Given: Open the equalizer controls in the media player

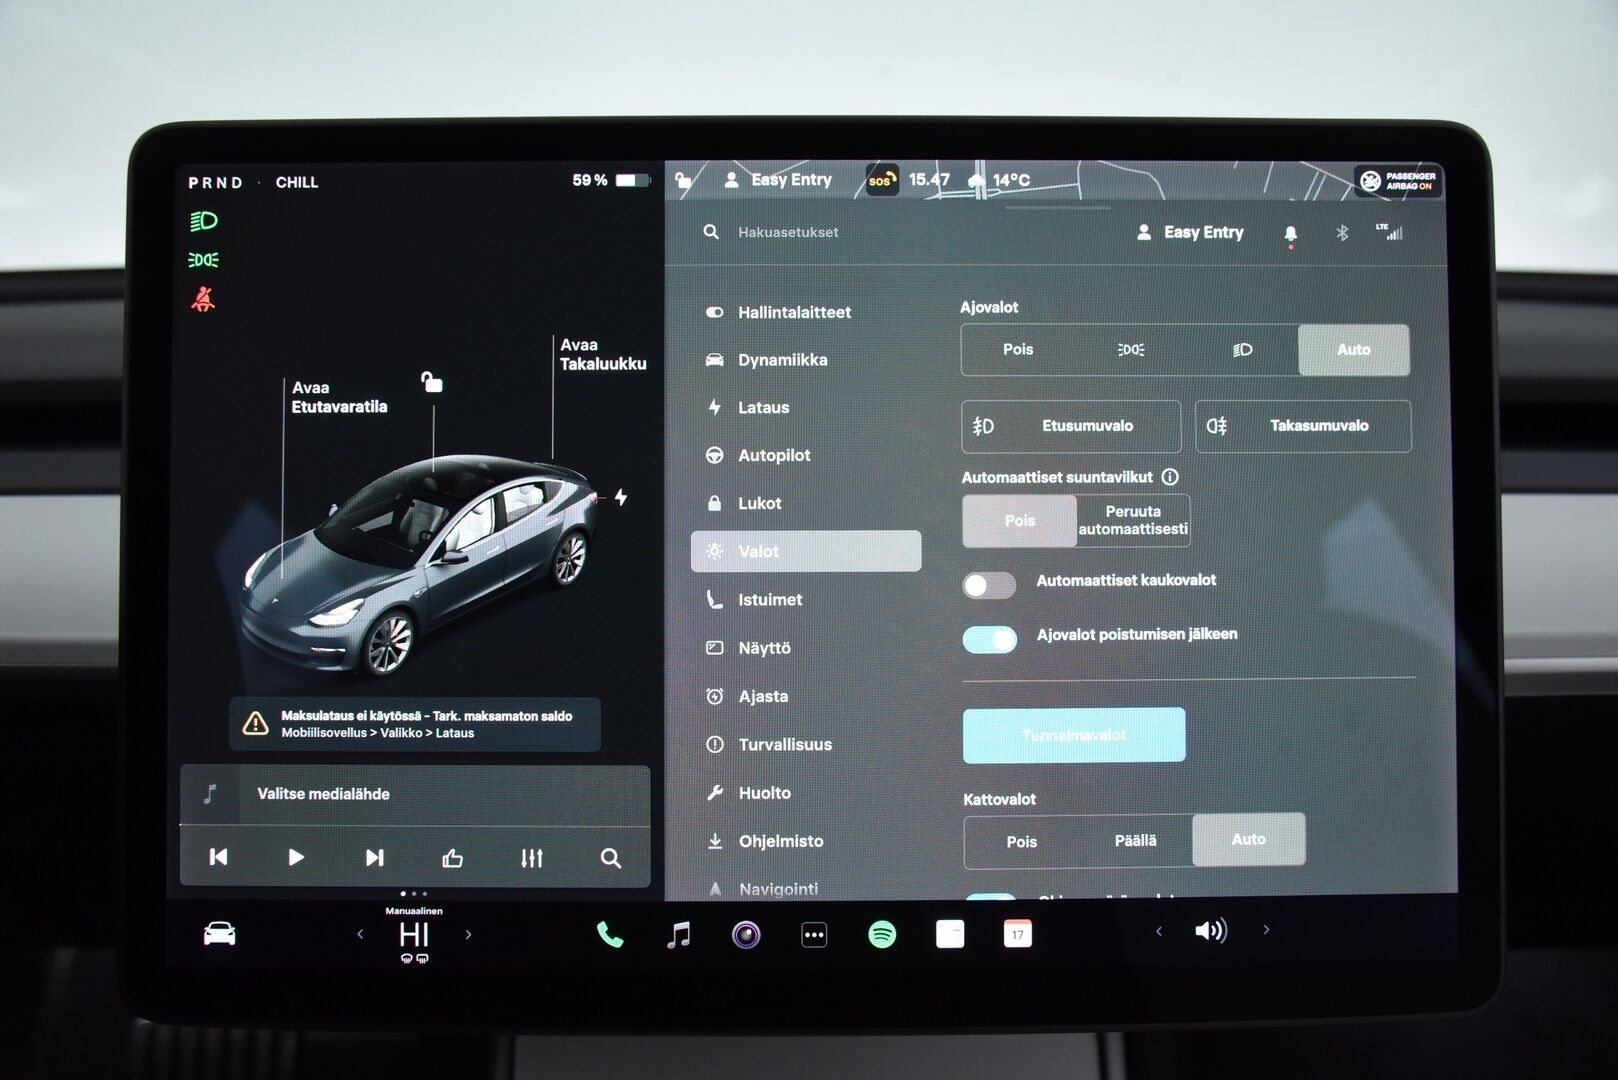Looking at the screenshot, I should tap(531, 857).
